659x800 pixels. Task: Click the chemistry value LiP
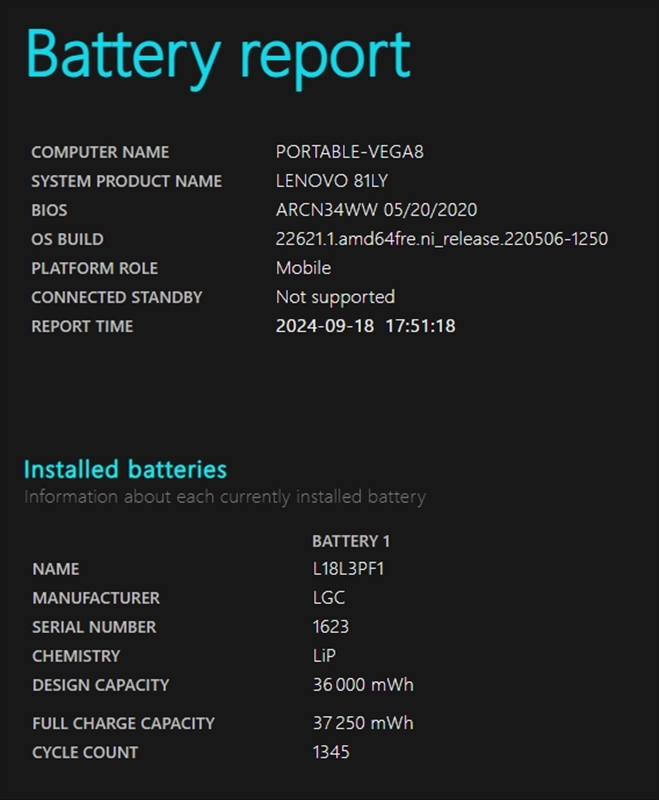point(324,656)
